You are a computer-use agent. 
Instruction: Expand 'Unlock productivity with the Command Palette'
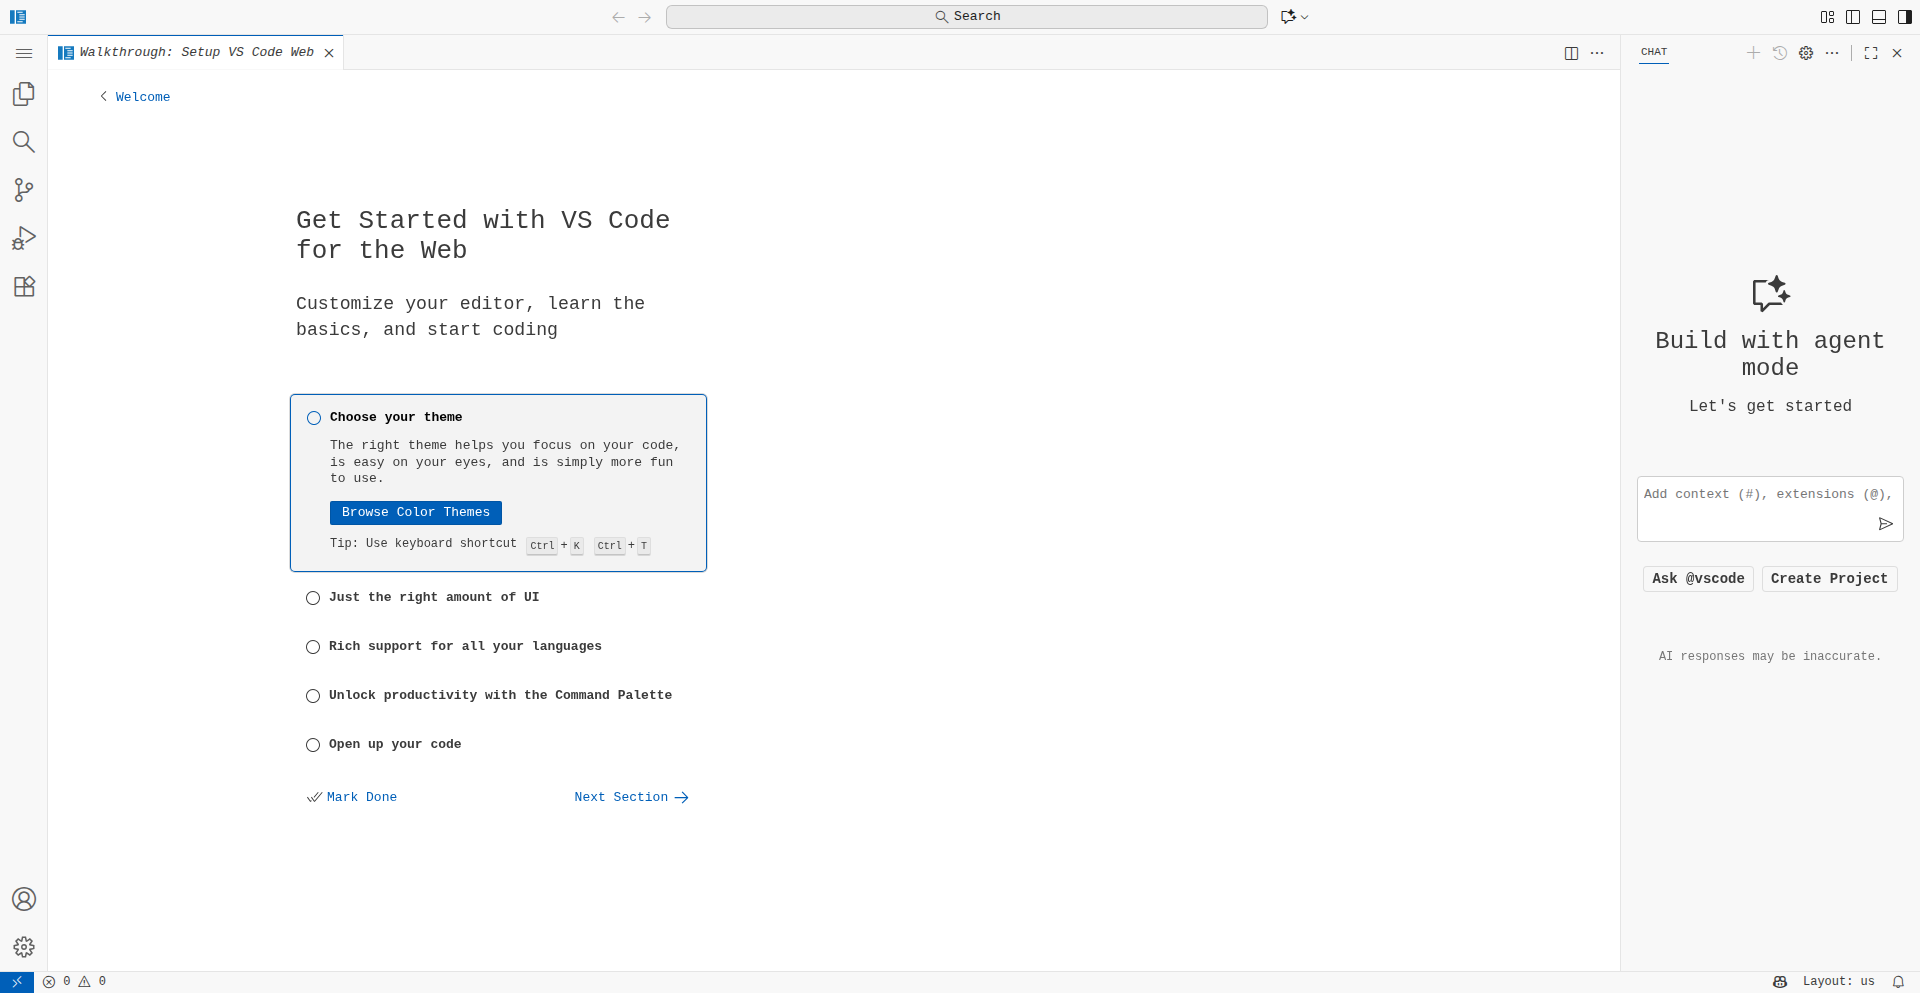pos(500,696)
